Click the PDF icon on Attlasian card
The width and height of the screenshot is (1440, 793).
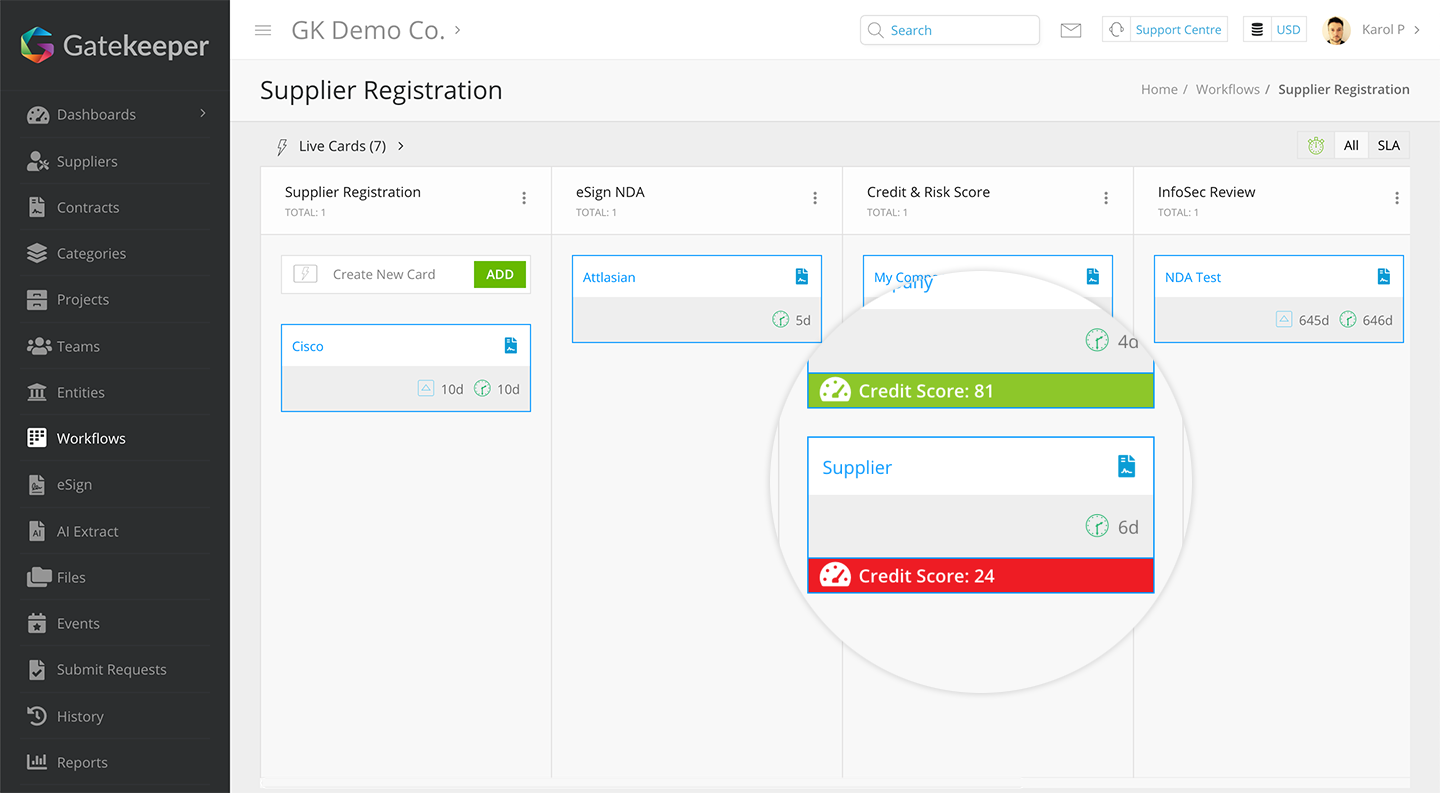(802, 277)
